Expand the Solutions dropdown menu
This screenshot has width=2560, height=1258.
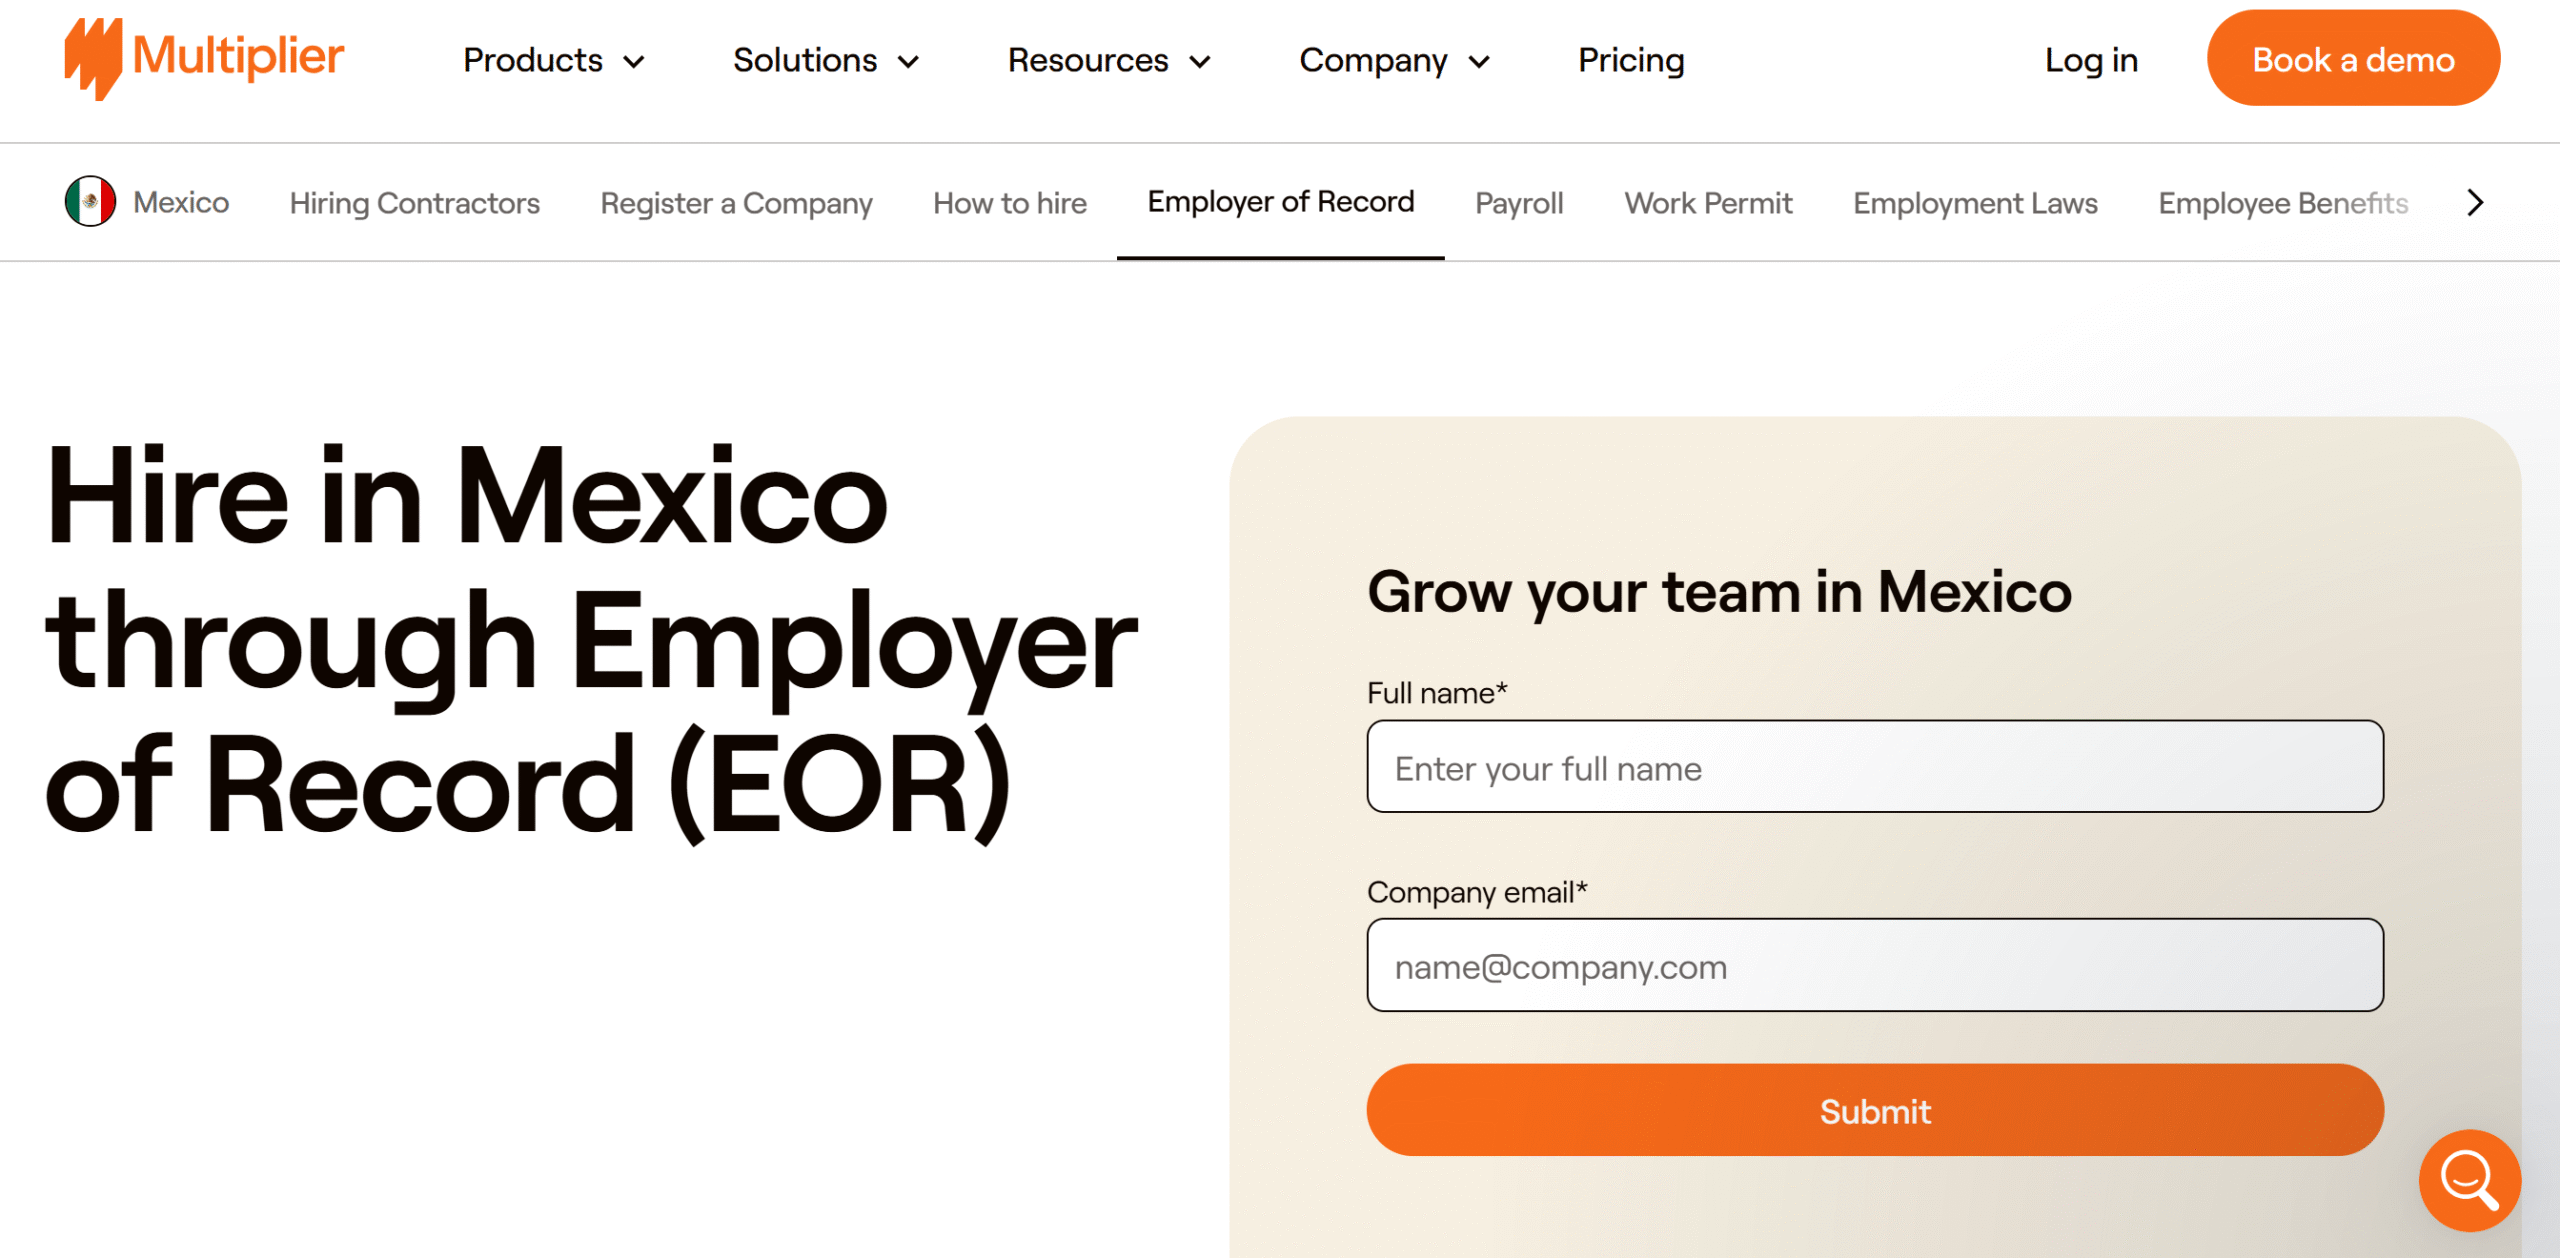(x=826, y=60)
